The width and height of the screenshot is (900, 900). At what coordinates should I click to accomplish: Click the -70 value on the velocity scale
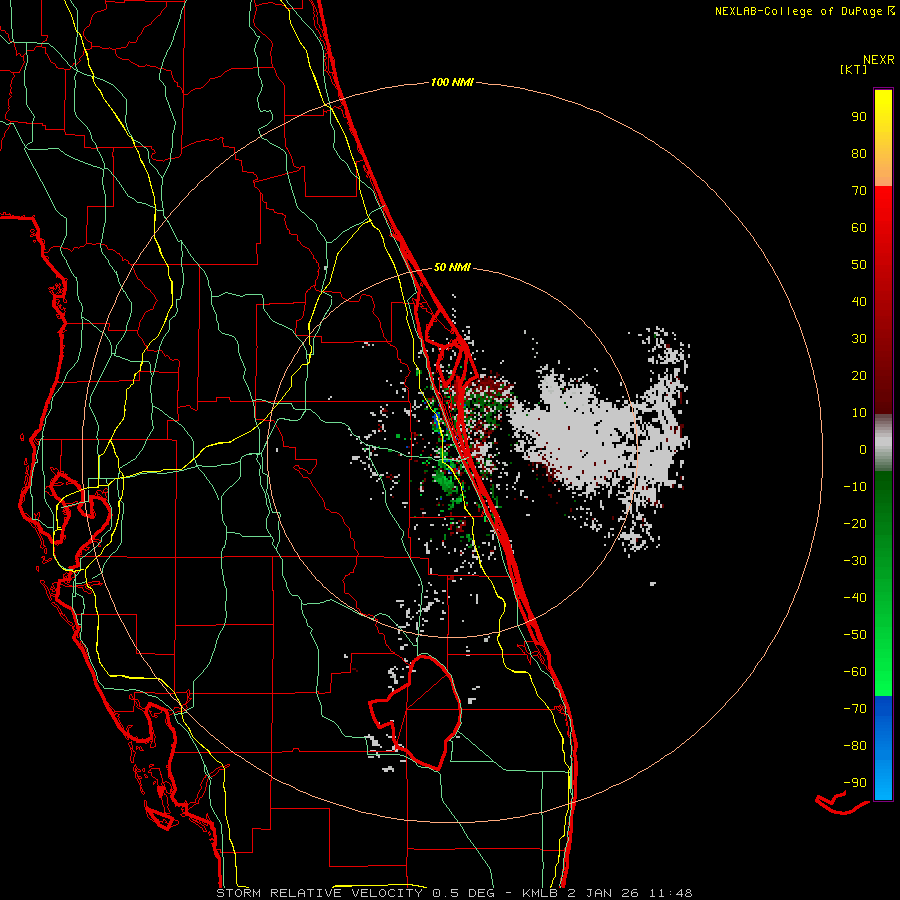click(855, 709)
